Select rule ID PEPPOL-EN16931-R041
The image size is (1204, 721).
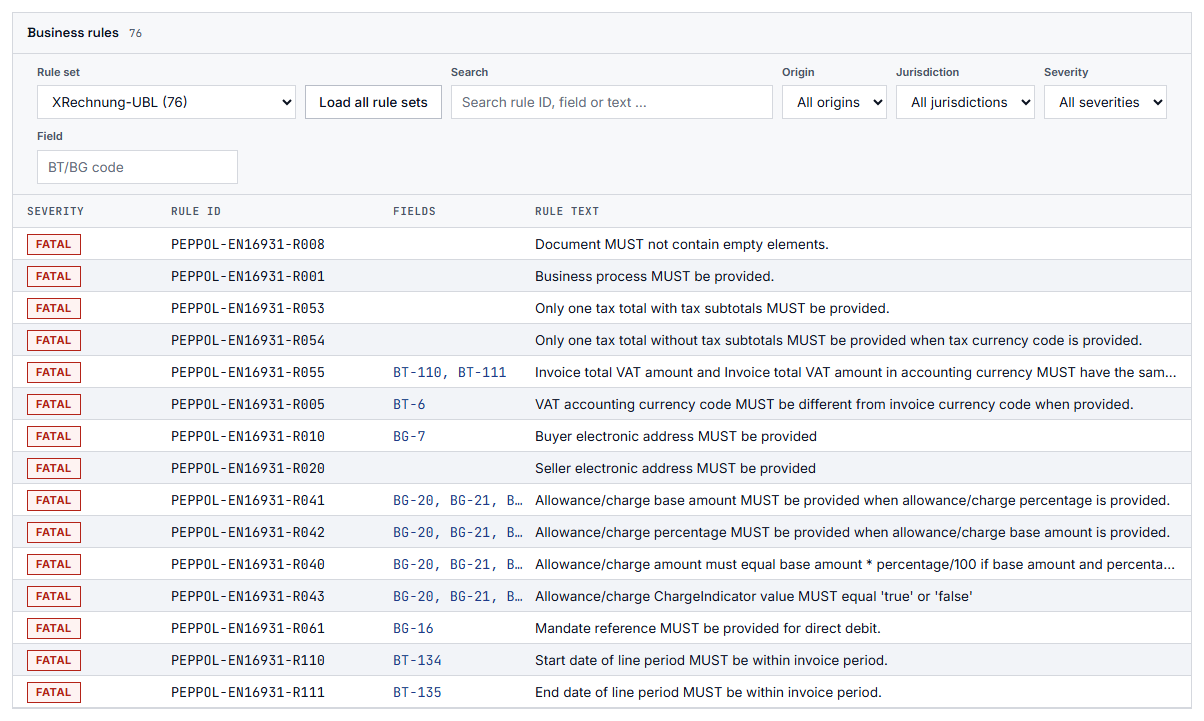(248, 500)
